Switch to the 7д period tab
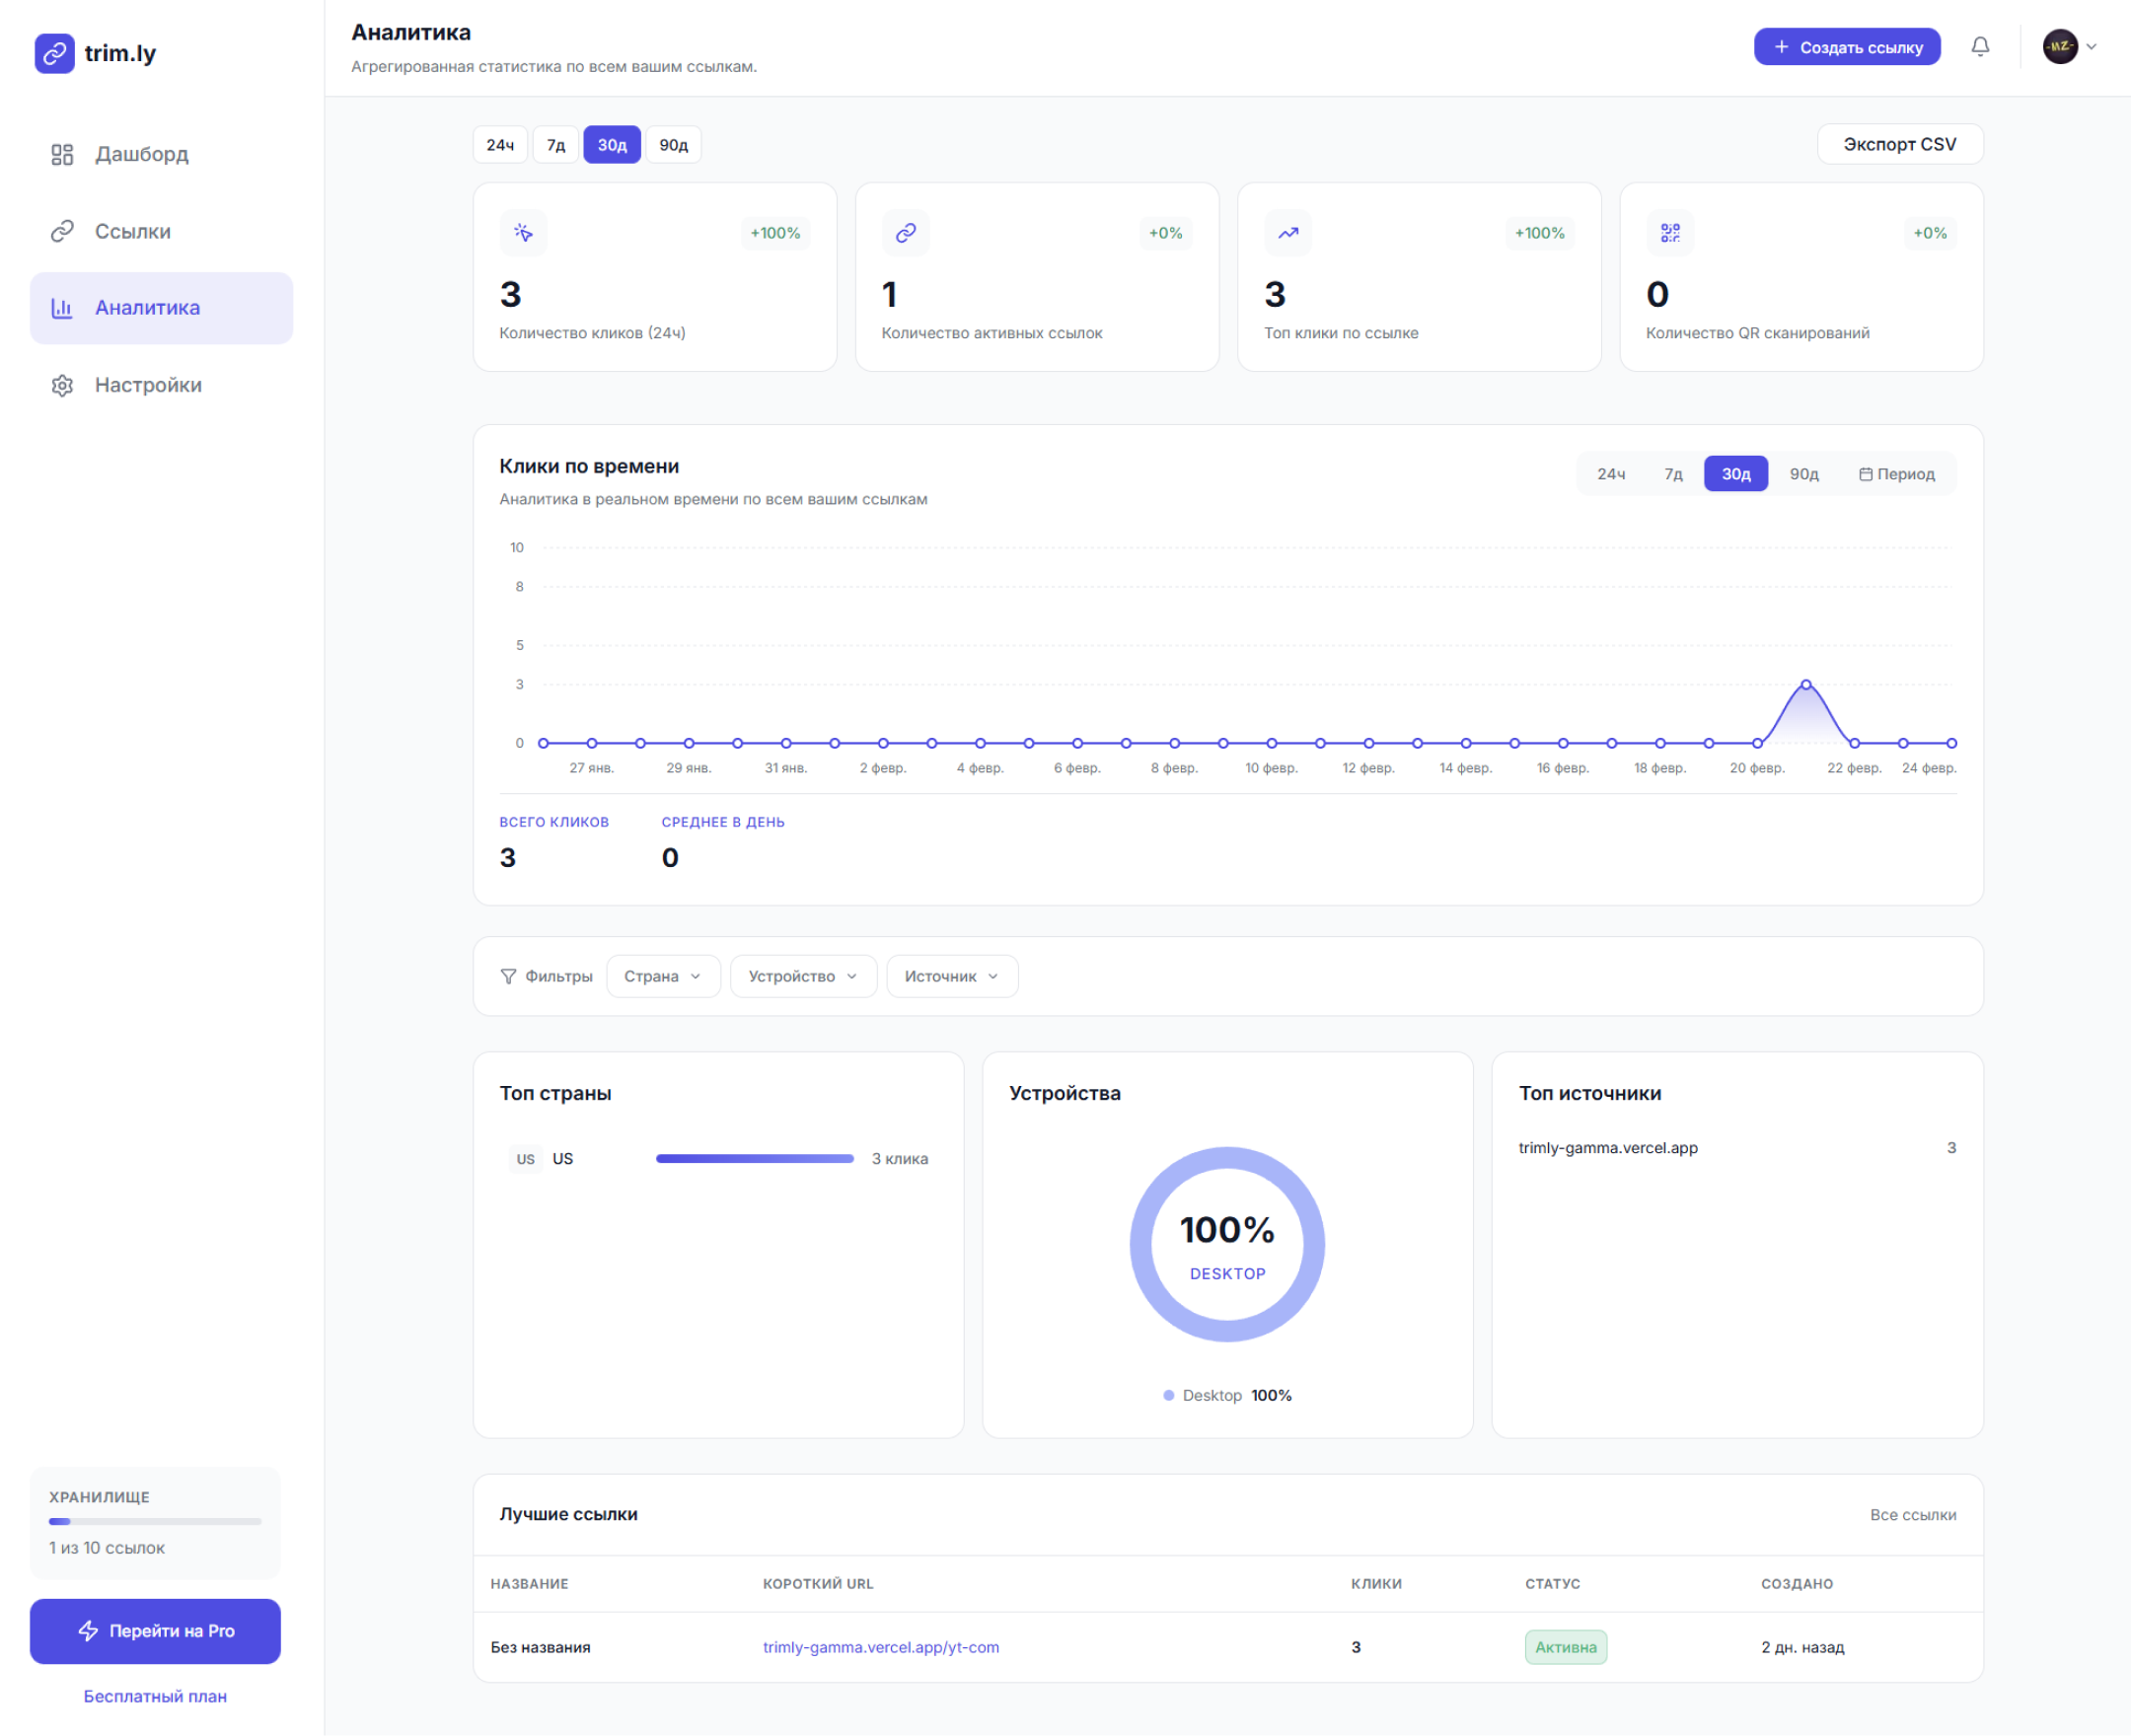Screen dimensions: 2131x1736 coord(555,144)
